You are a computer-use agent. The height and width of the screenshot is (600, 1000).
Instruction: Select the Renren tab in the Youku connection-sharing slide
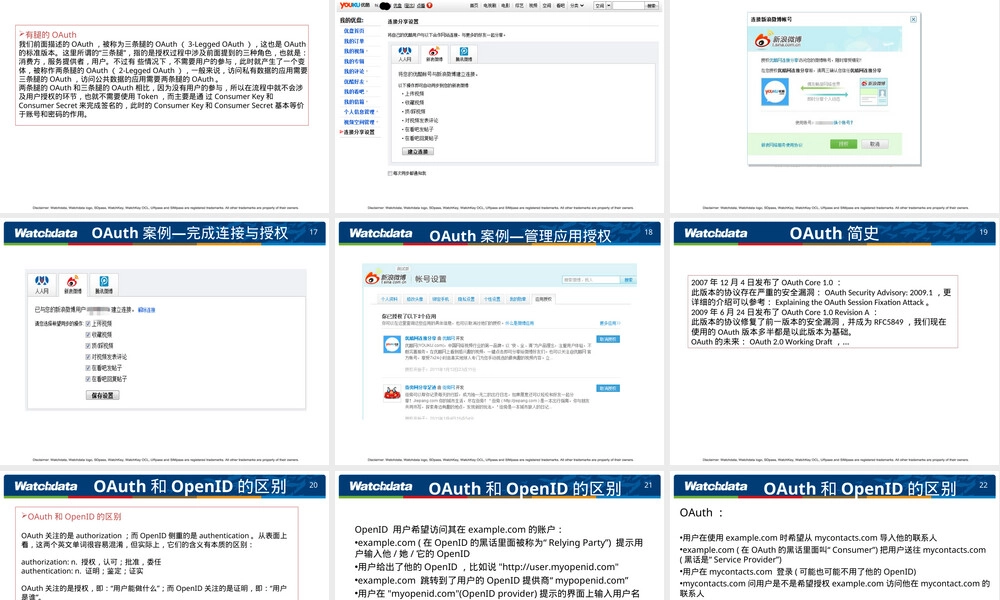click(405, 54)
